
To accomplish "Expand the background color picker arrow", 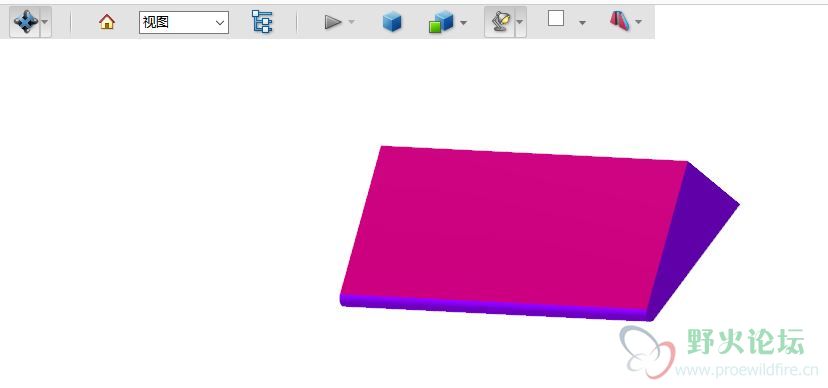I will point(582,23).
